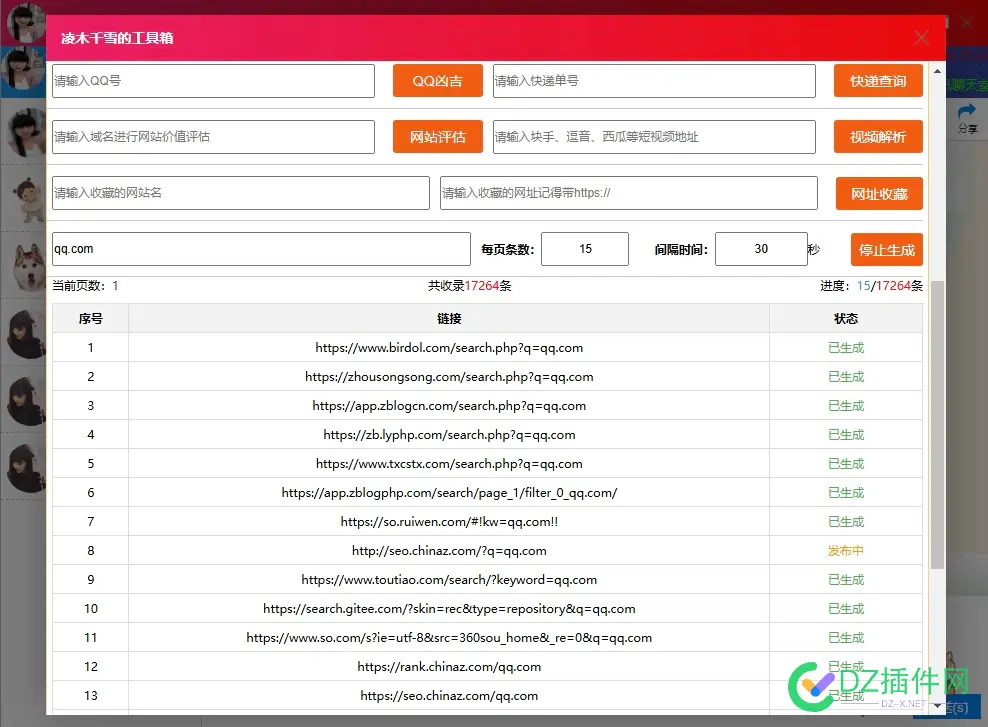Click row number 7 cell
988x727 pixels.
click(x=91, y=522)
